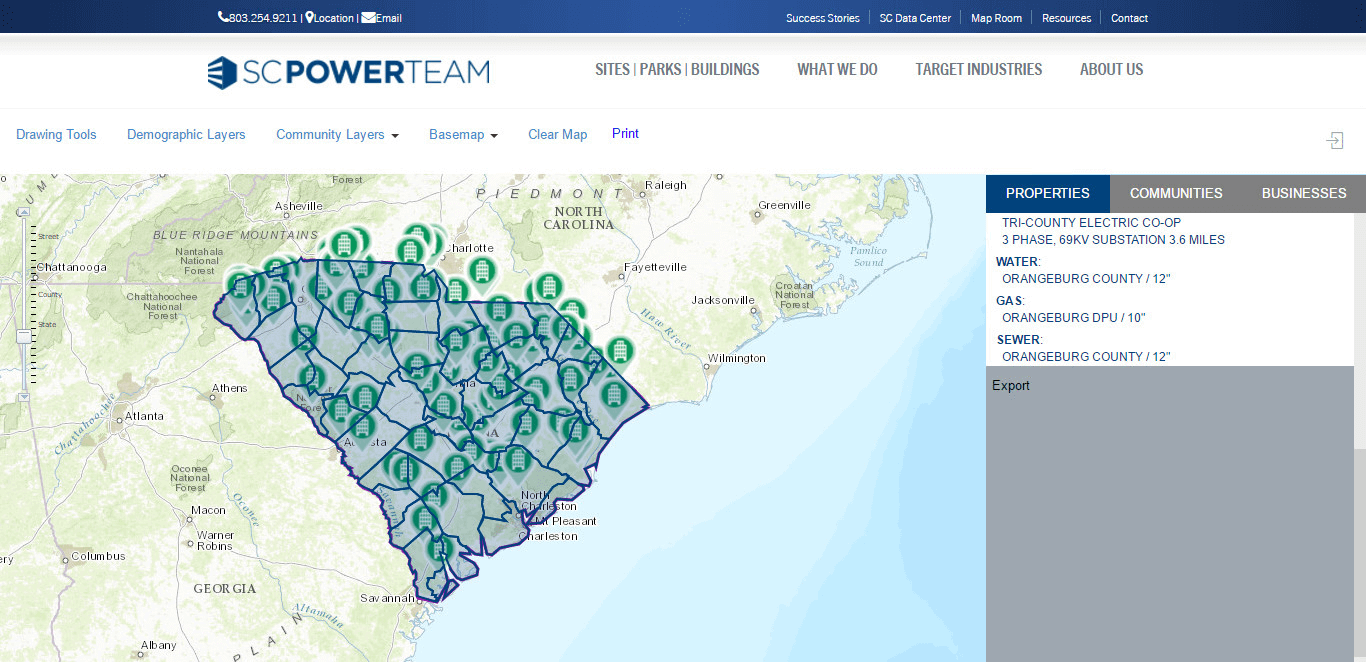Select the property marker nearest Haw River label
Screen dimensions: 1366x662
click(620, 351)
